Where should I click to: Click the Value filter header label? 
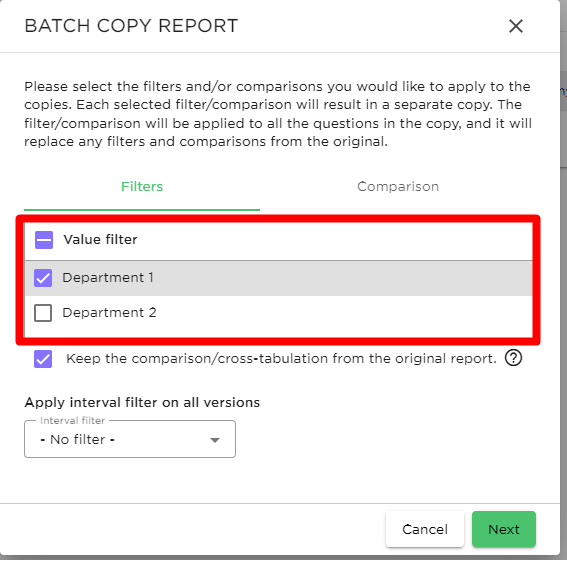tap(100, 239)
